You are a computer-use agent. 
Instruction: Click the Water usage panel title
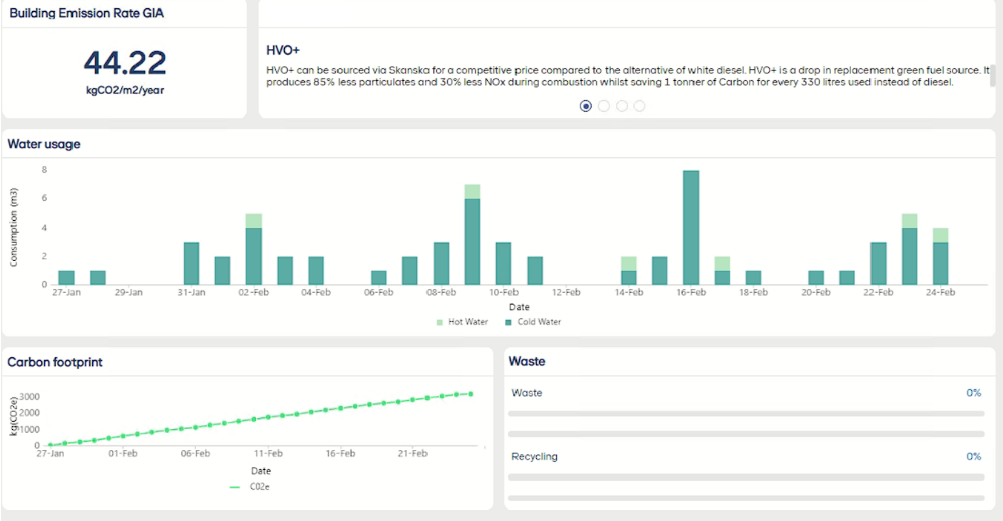44,144
